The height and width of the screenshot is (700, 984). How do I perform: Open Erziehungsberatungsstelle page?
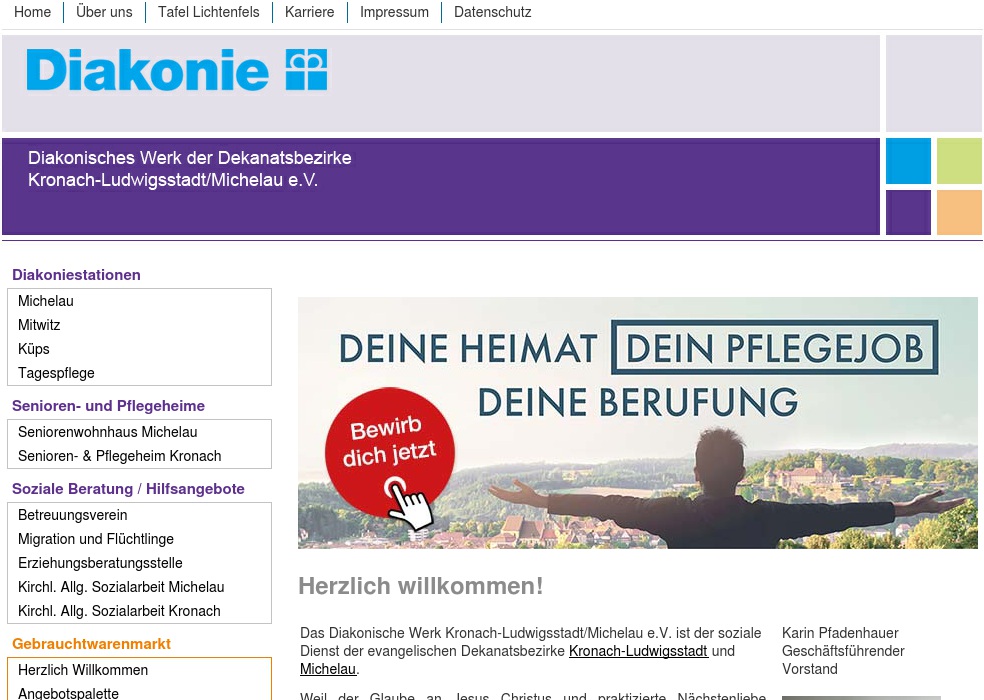(100, 563)
